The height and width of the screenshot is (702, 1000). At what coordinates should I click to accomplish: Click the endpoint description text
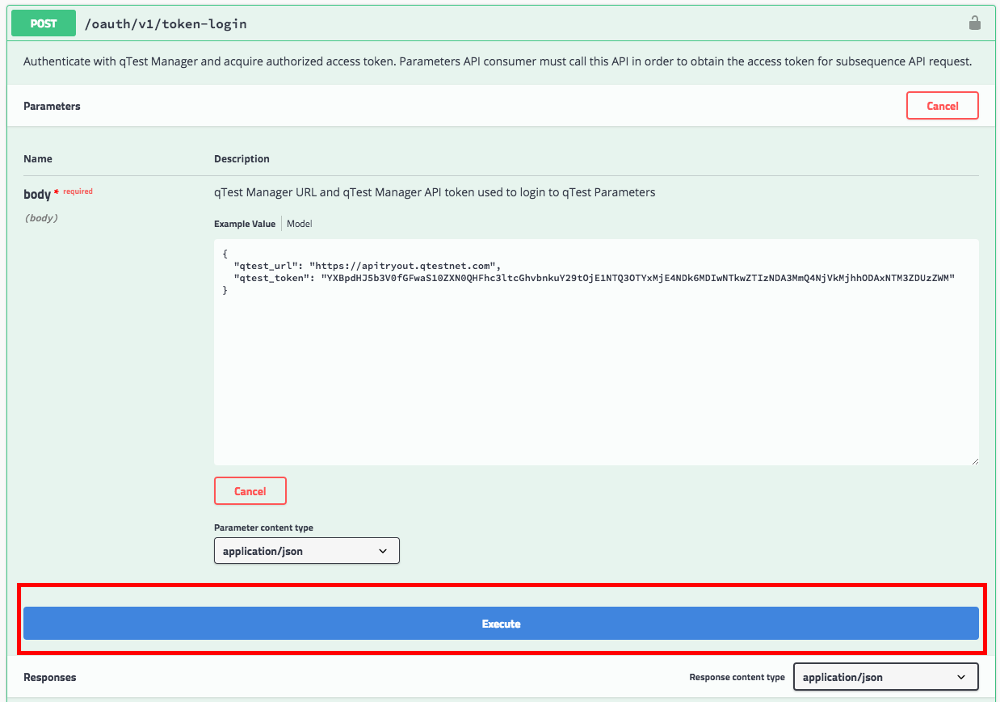[x=497, y=61]
